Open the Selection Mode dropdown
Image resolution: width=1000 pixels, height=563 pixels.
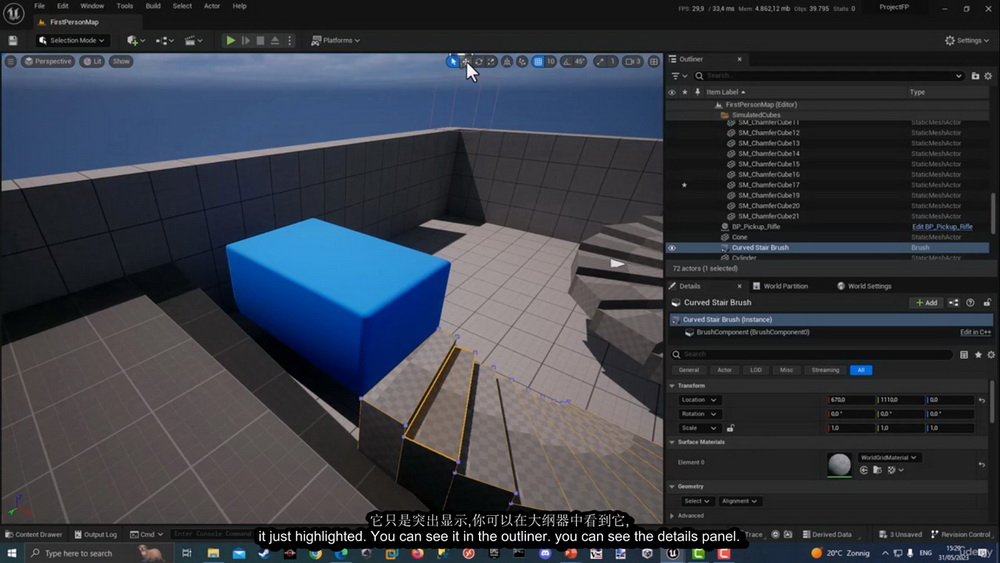(x=71, y=40)
